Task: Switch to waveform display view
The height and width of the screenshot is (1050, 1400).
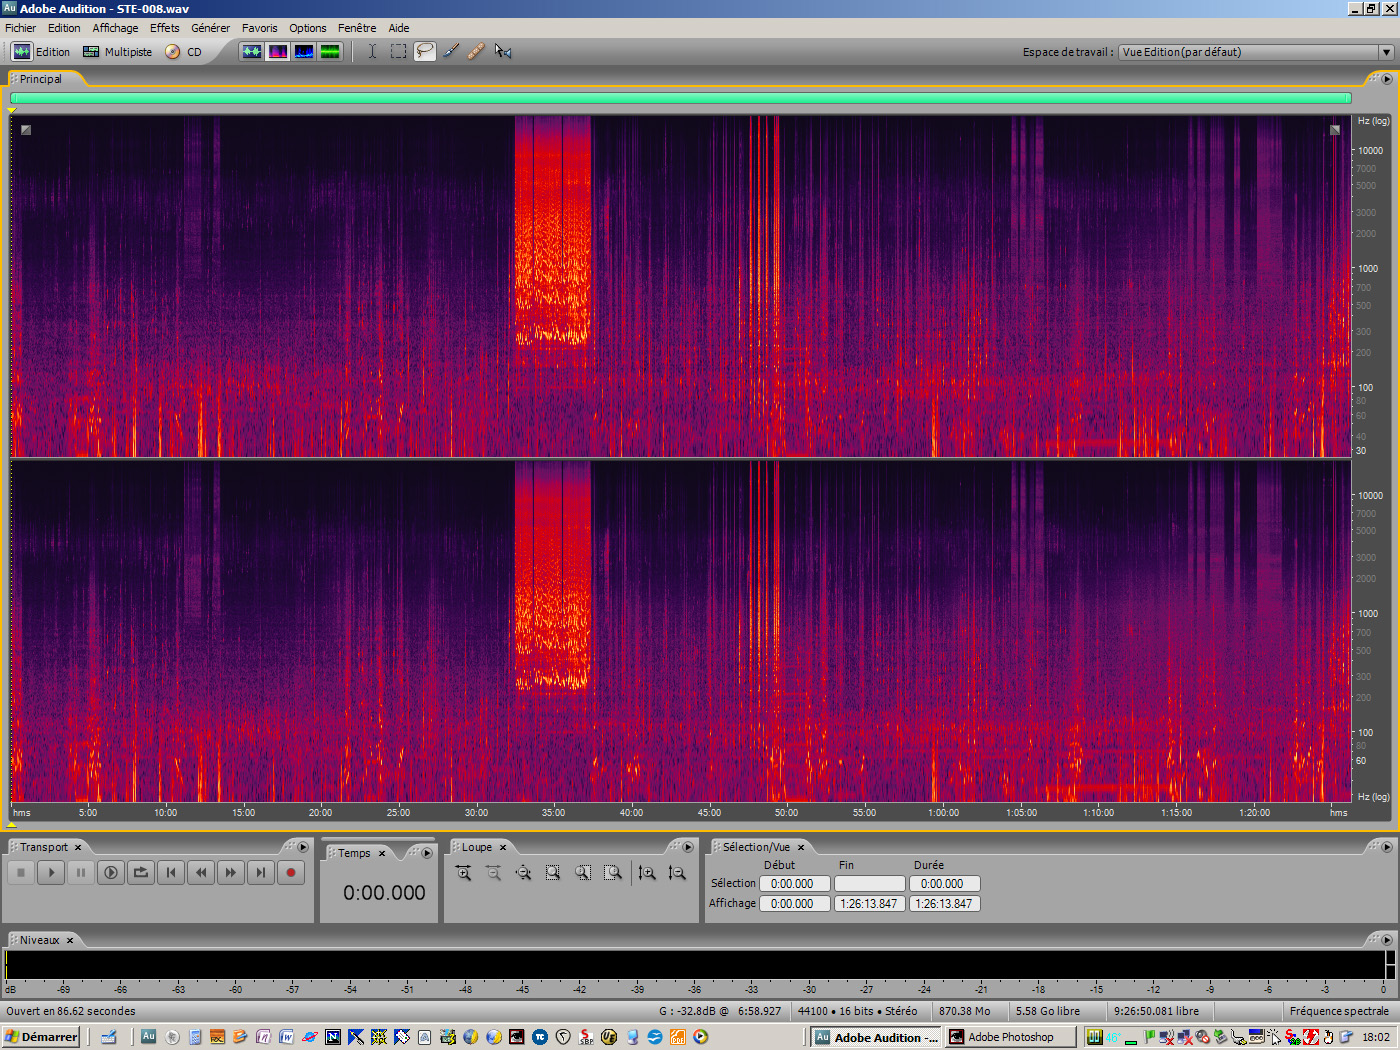Action: [252, 51]
